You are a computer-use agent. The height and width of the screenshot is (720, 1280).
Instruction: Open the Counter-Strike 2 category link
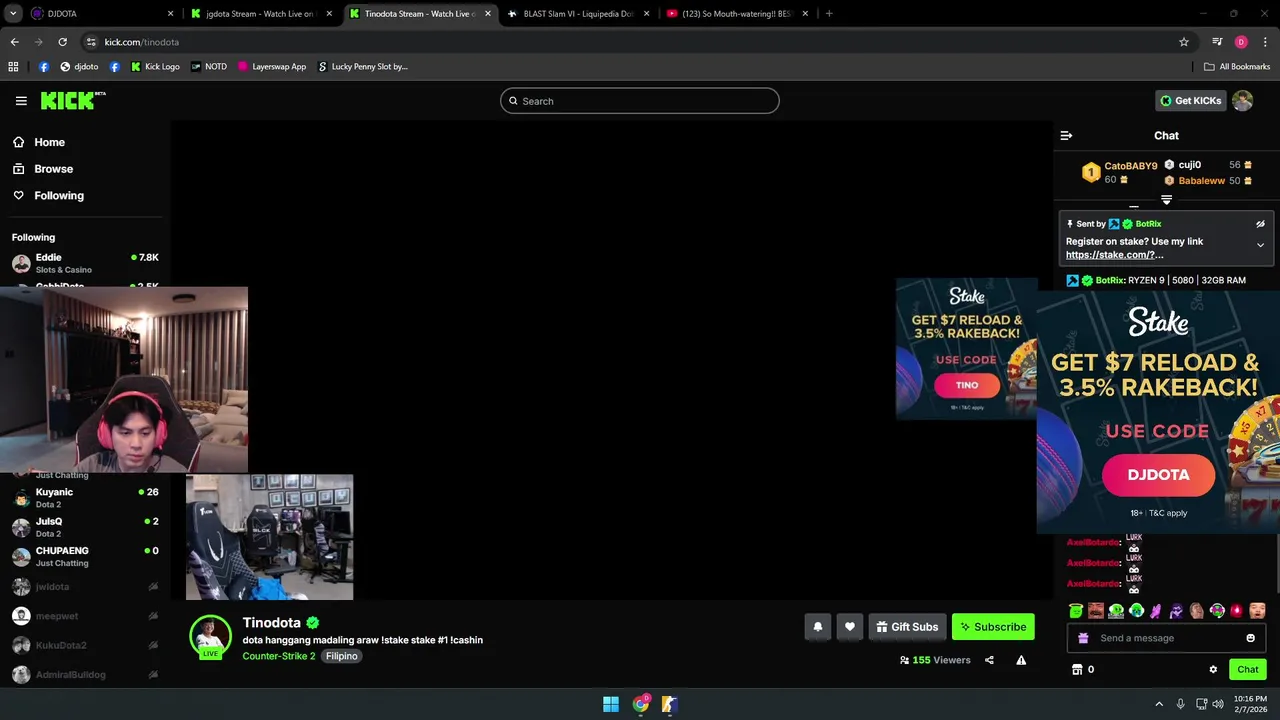point(279,656)
